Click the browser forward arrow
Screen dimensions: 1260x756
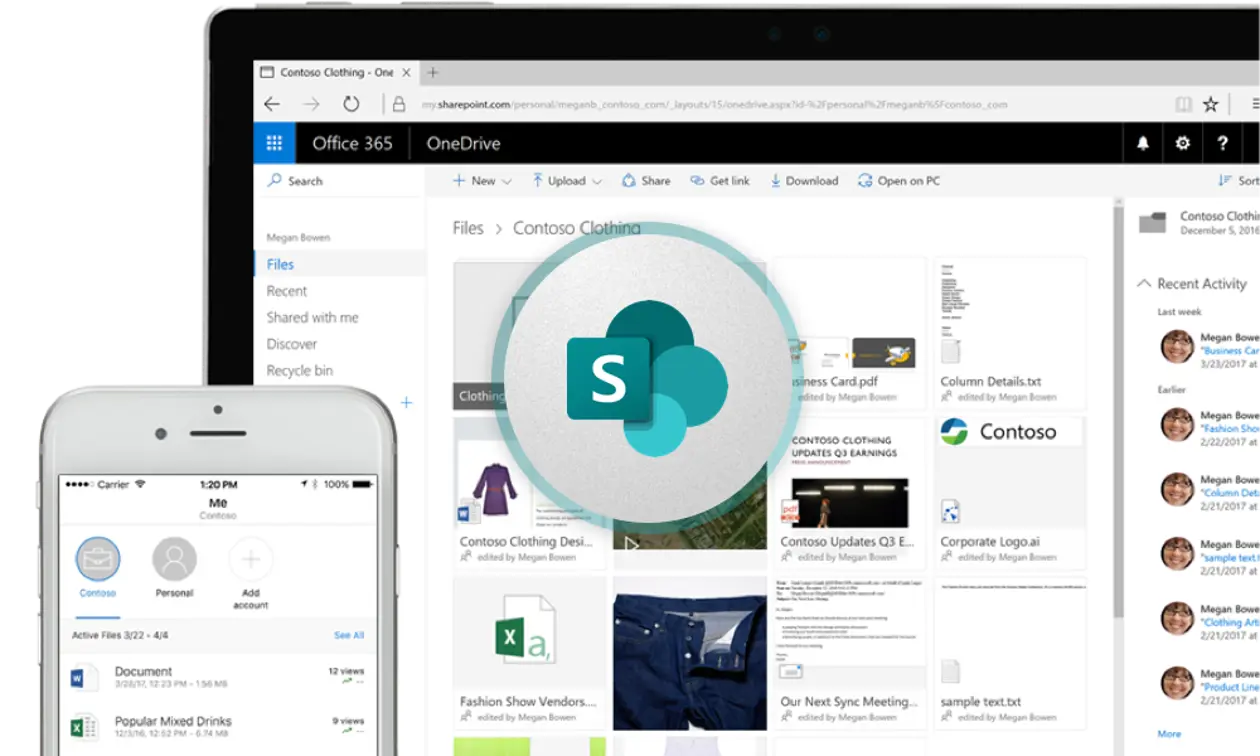point(312,104)
